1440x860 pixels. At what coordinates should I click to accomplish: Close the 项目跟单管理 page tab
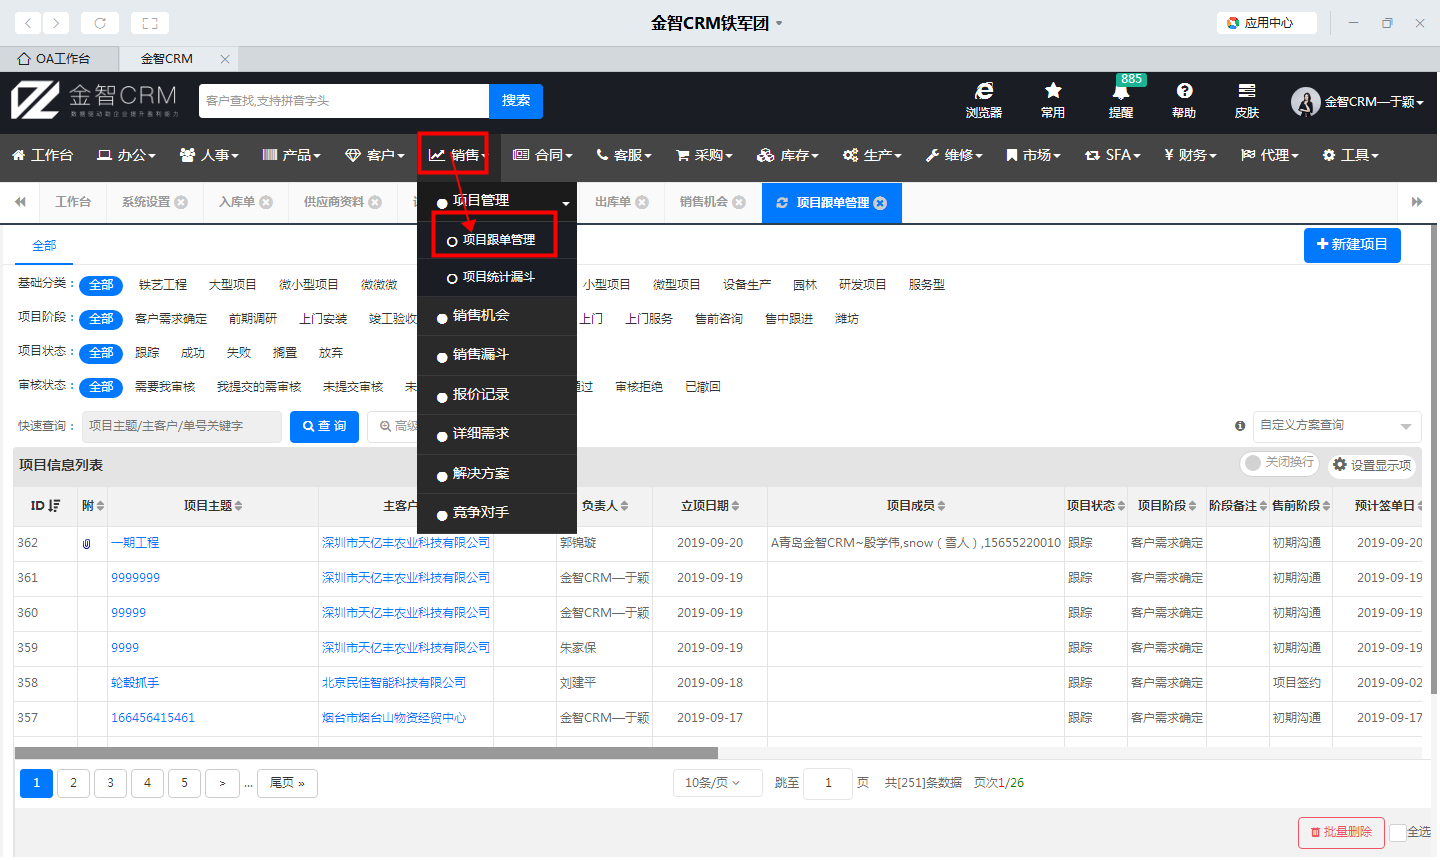[x=880, y=203]
